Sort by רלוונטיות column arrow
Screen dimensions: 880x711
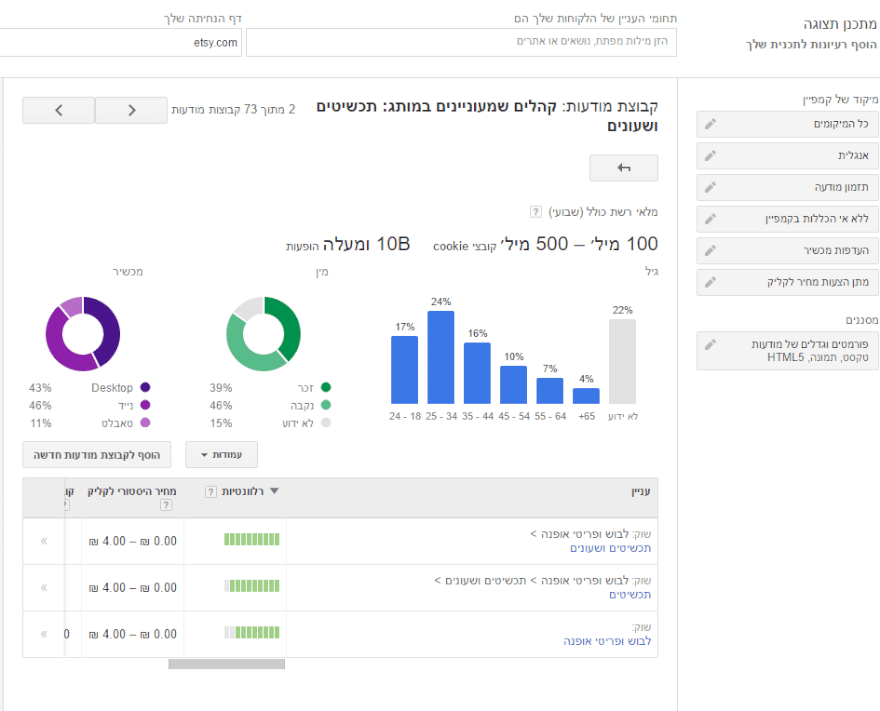[275, 491]
